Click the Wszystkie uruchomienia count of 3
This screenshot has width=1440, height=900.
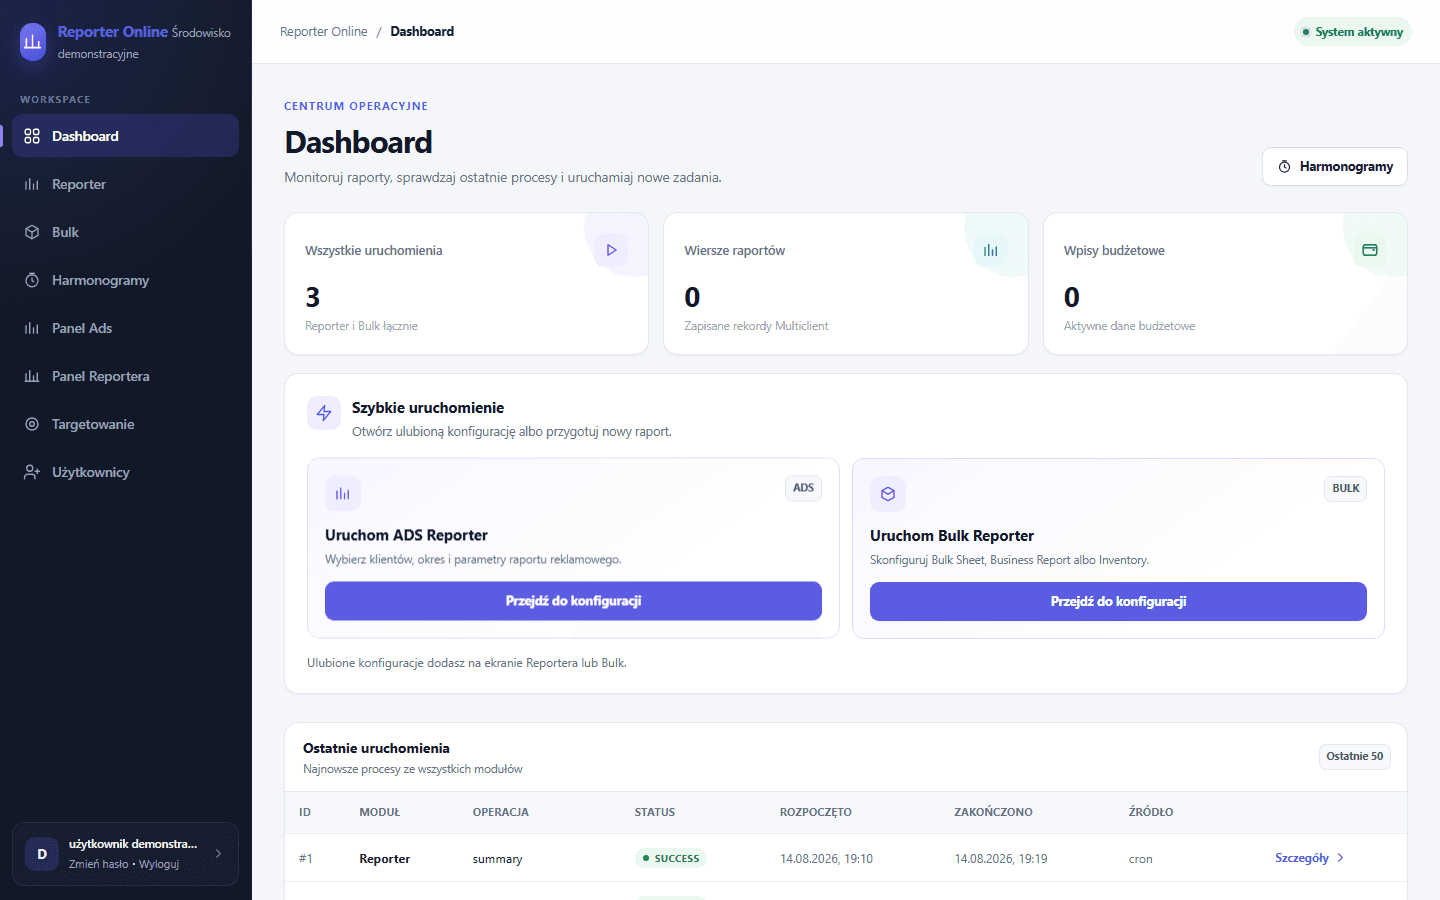pos(313,297)
